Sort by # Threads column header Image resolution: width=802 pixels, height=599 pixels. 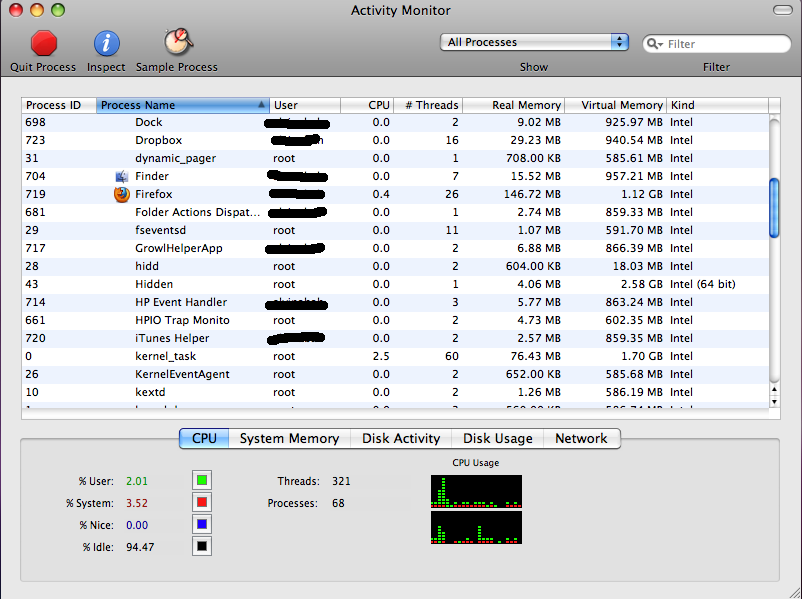point(428,105)
